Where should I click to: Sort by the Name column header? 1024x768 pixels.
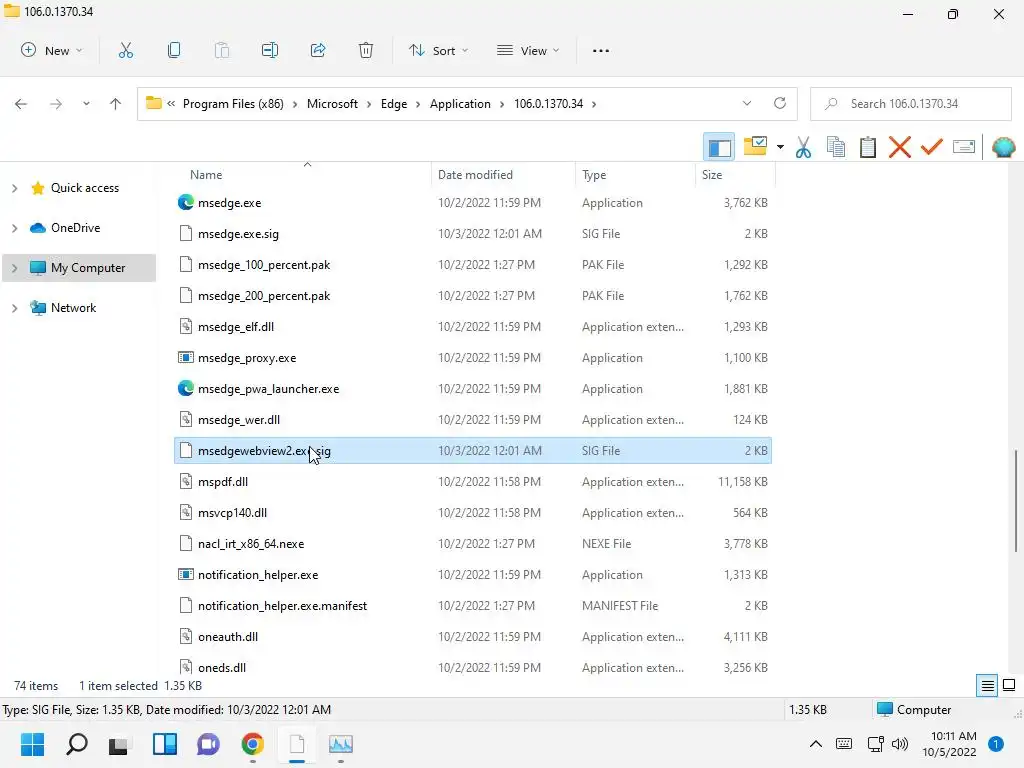[x=206, y=175]
